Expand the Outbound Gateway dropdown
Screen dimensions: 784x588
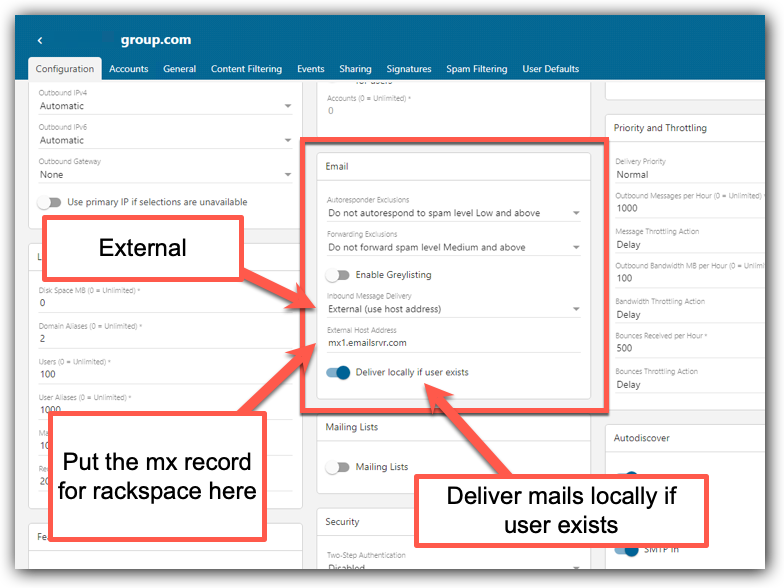(x=165, y=175)
